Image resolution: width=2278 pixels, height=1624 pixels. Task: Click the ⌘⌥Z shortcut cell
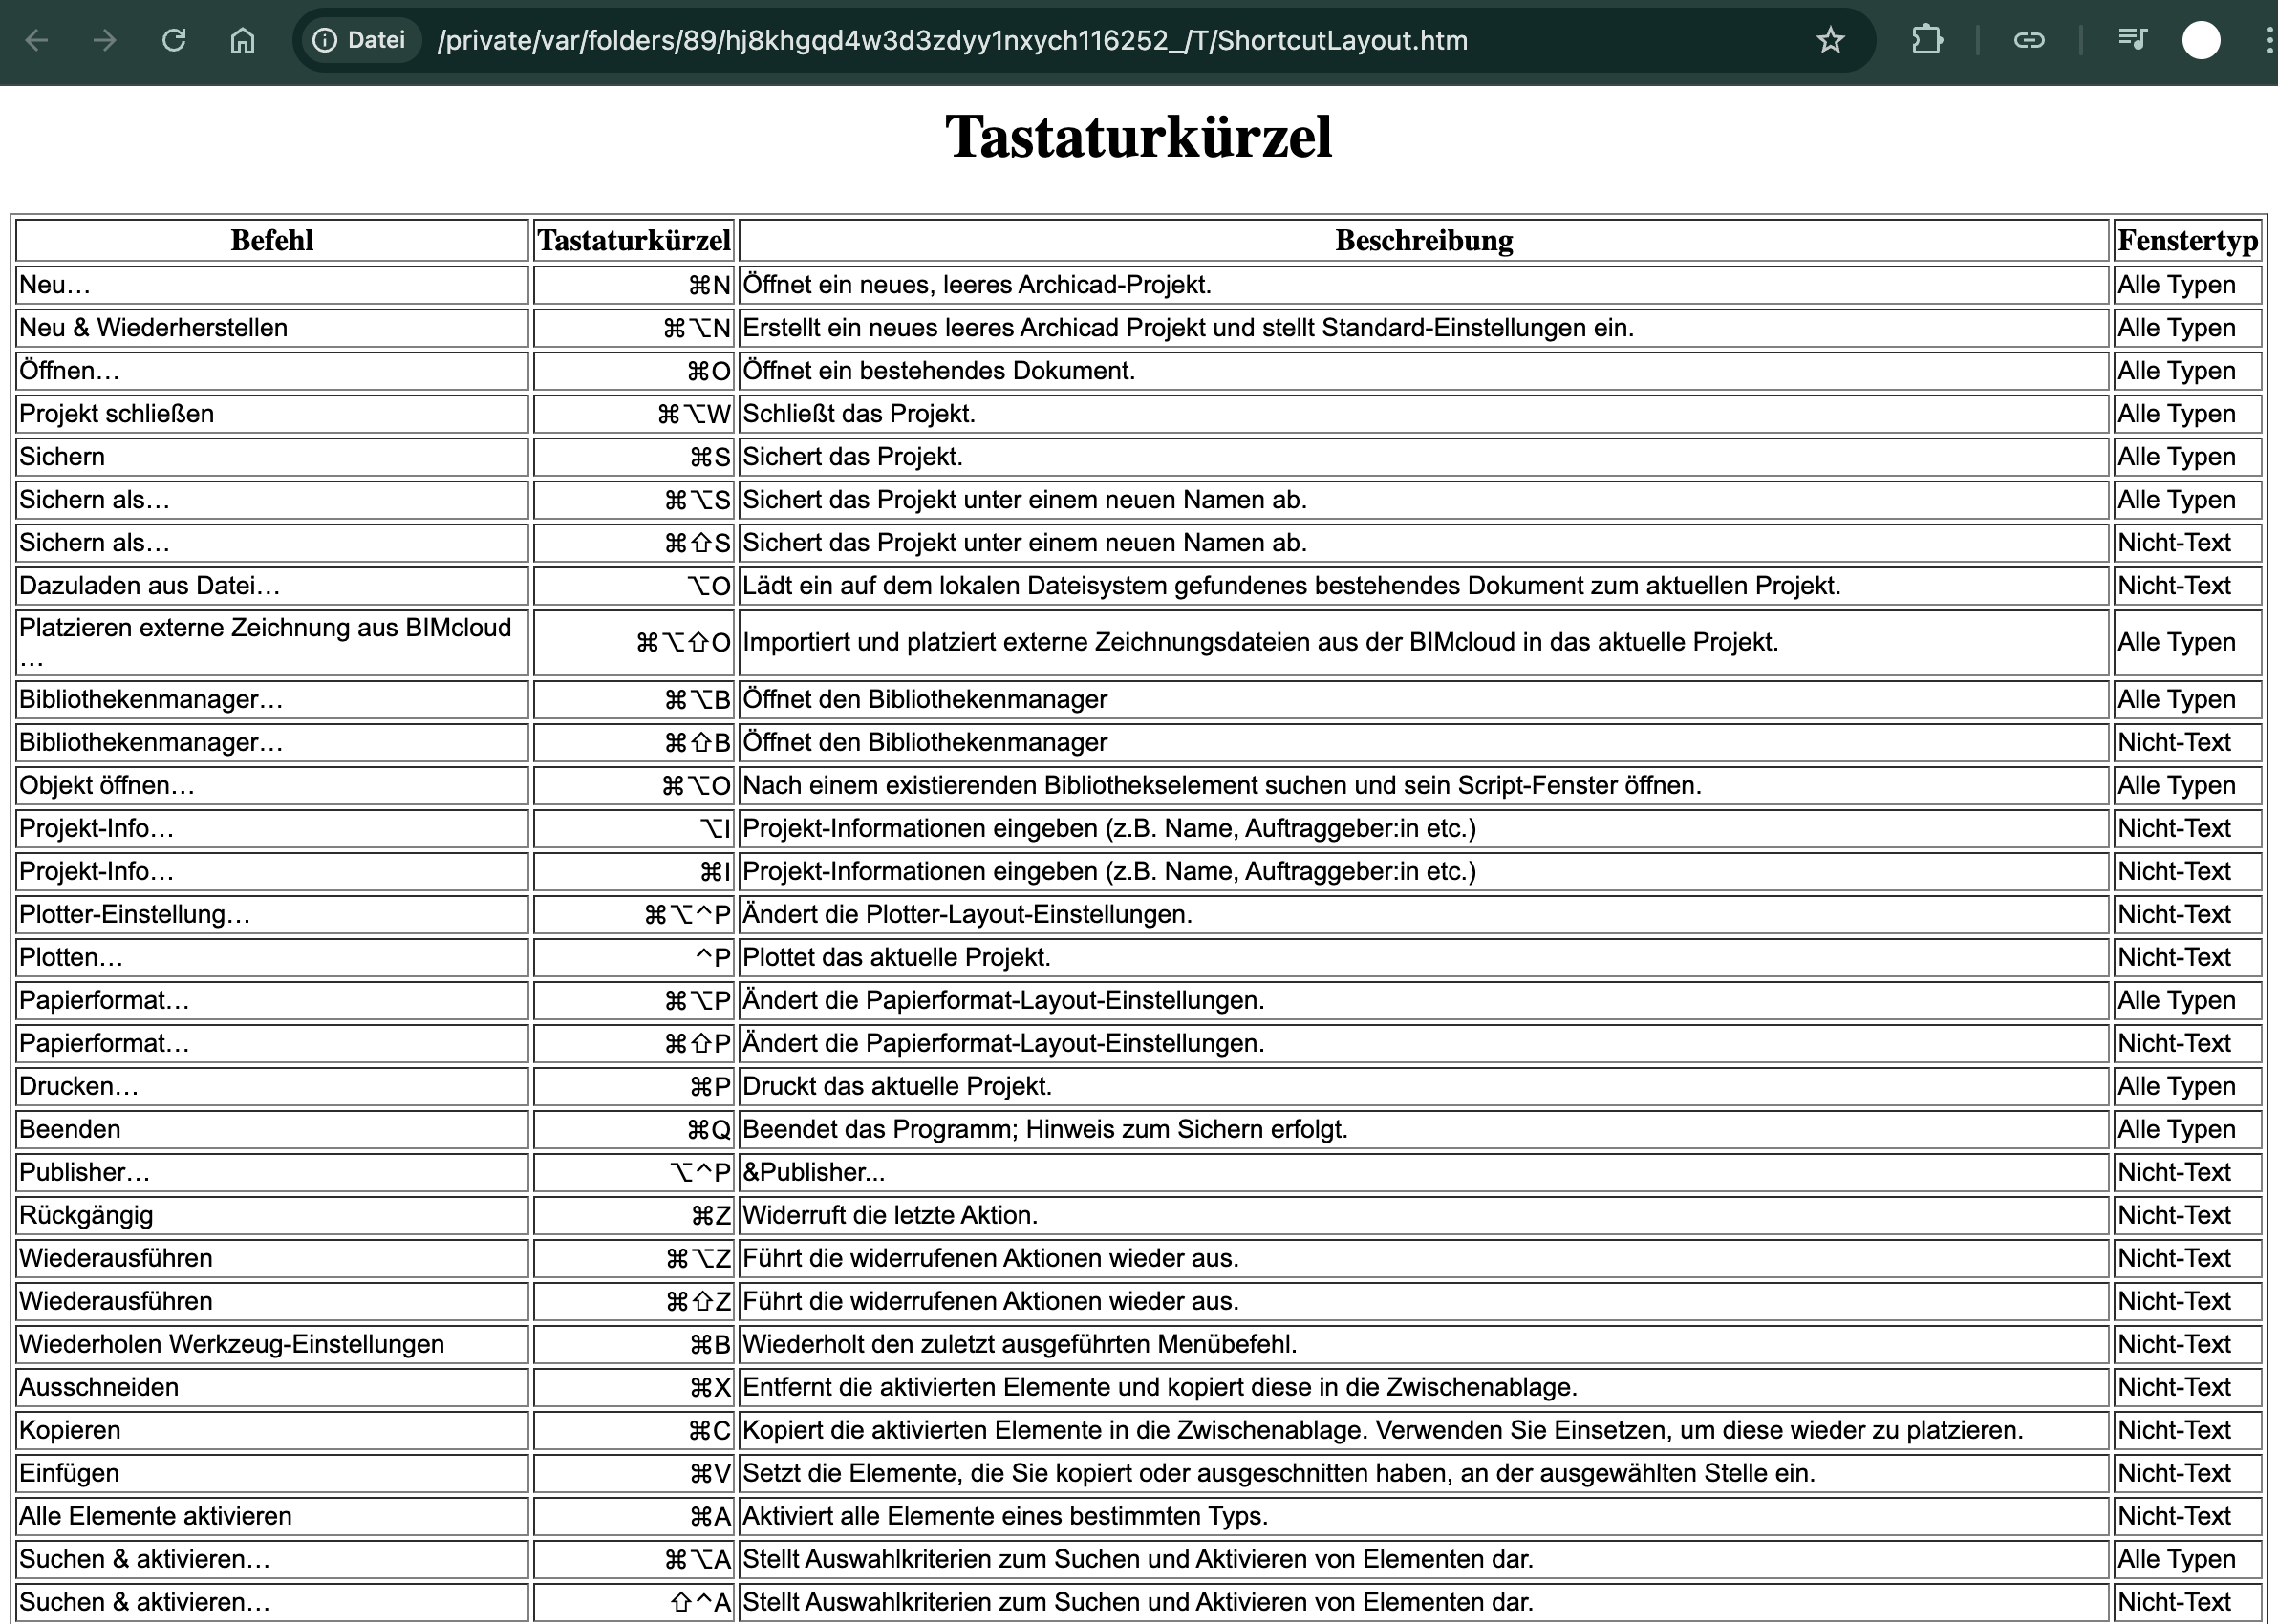point(634,1259)
